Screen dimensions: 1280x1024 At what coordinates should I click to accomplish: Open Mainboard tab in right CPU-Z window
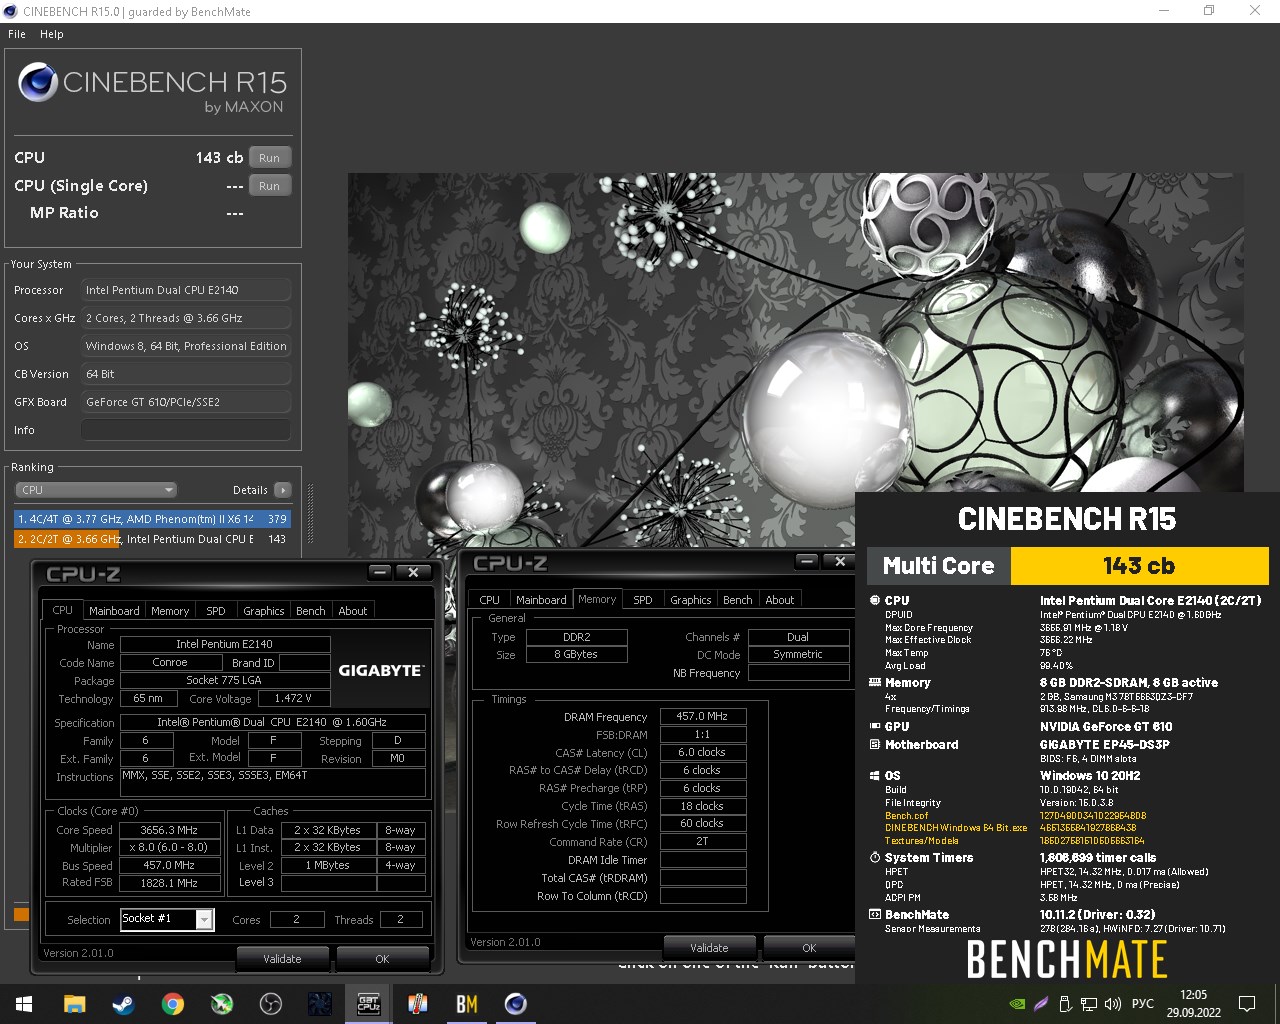click(541, 600)
